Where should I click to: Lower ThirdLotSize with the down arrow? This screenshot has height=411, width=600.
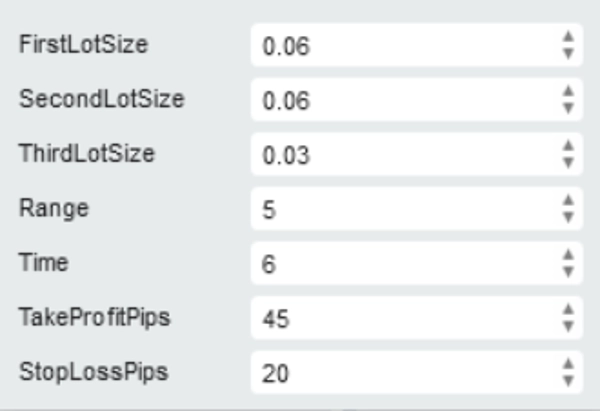coord(568,163)
